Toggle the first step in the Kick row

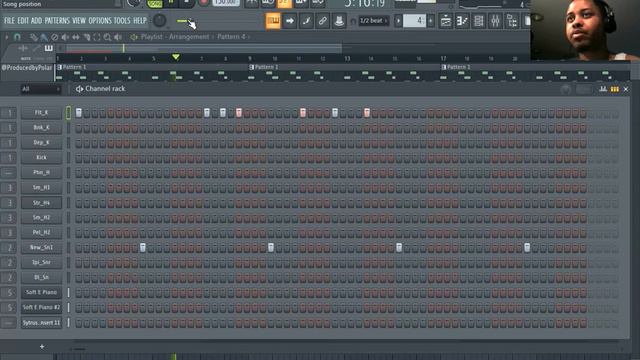79,158
